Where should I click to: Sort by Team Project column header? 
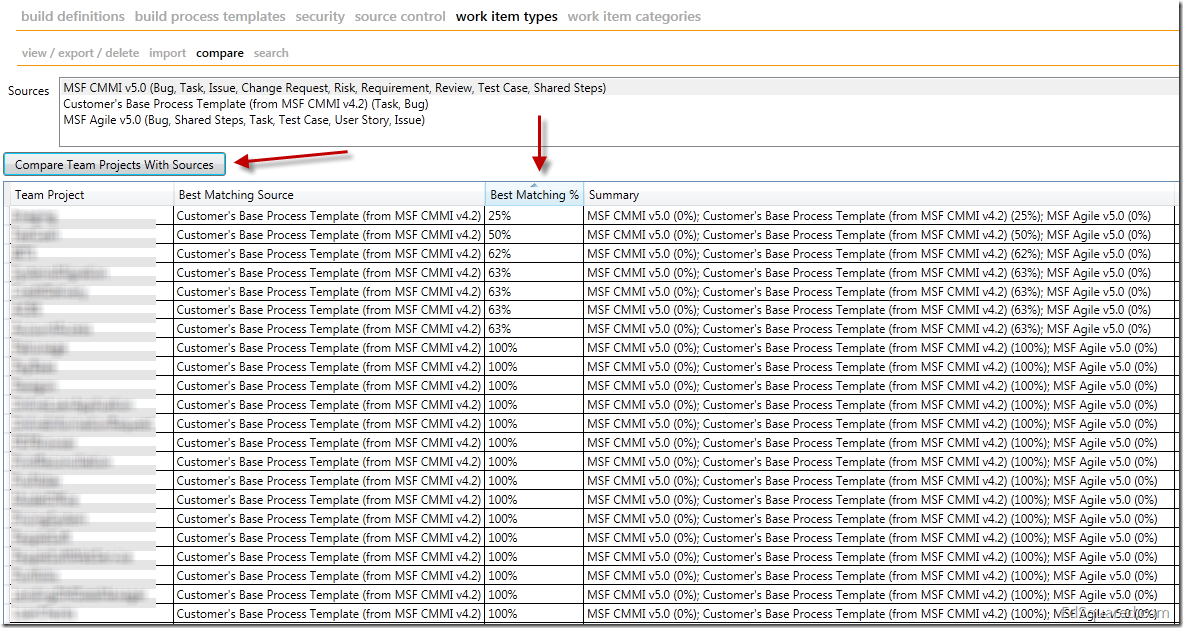point(89,195)
